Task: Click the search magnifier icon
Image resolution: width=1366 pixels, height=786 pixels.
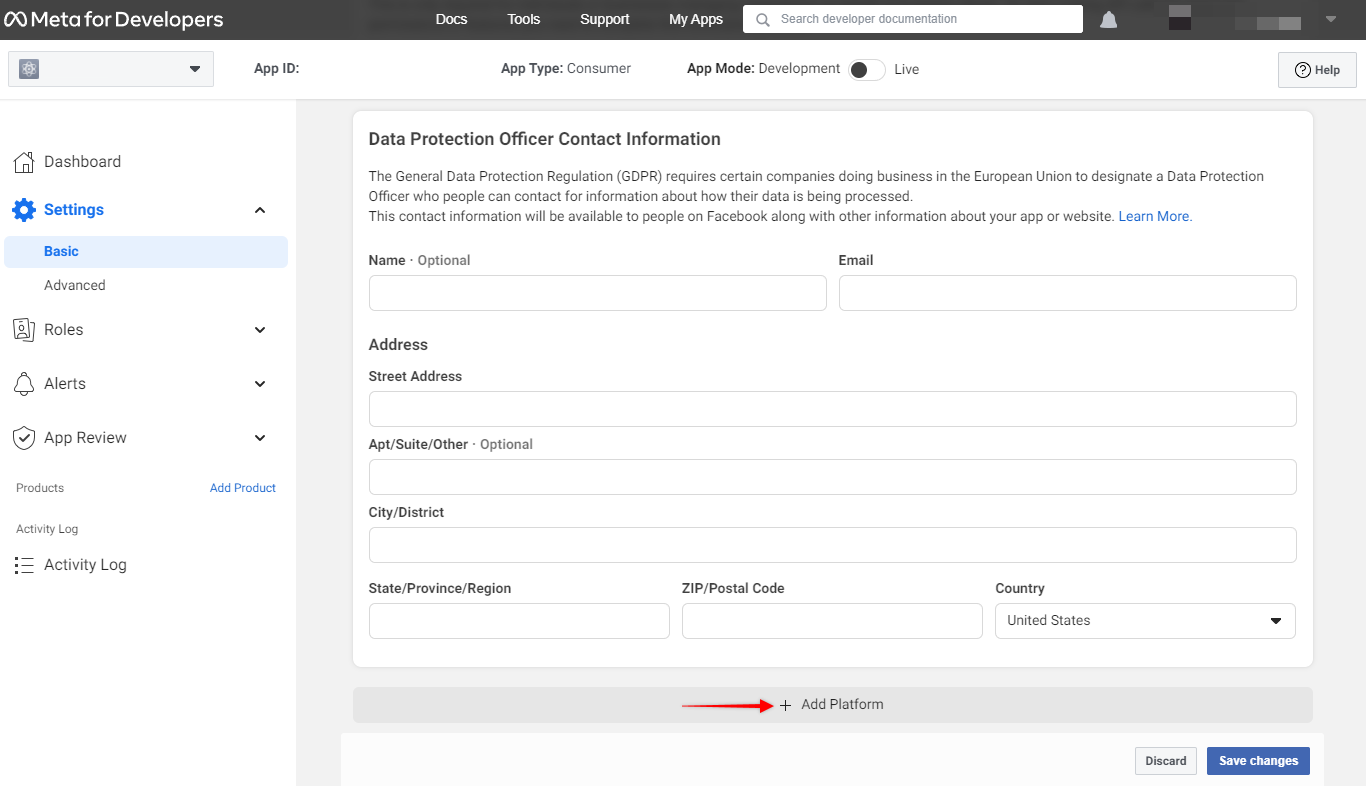Action: [763, 19]
